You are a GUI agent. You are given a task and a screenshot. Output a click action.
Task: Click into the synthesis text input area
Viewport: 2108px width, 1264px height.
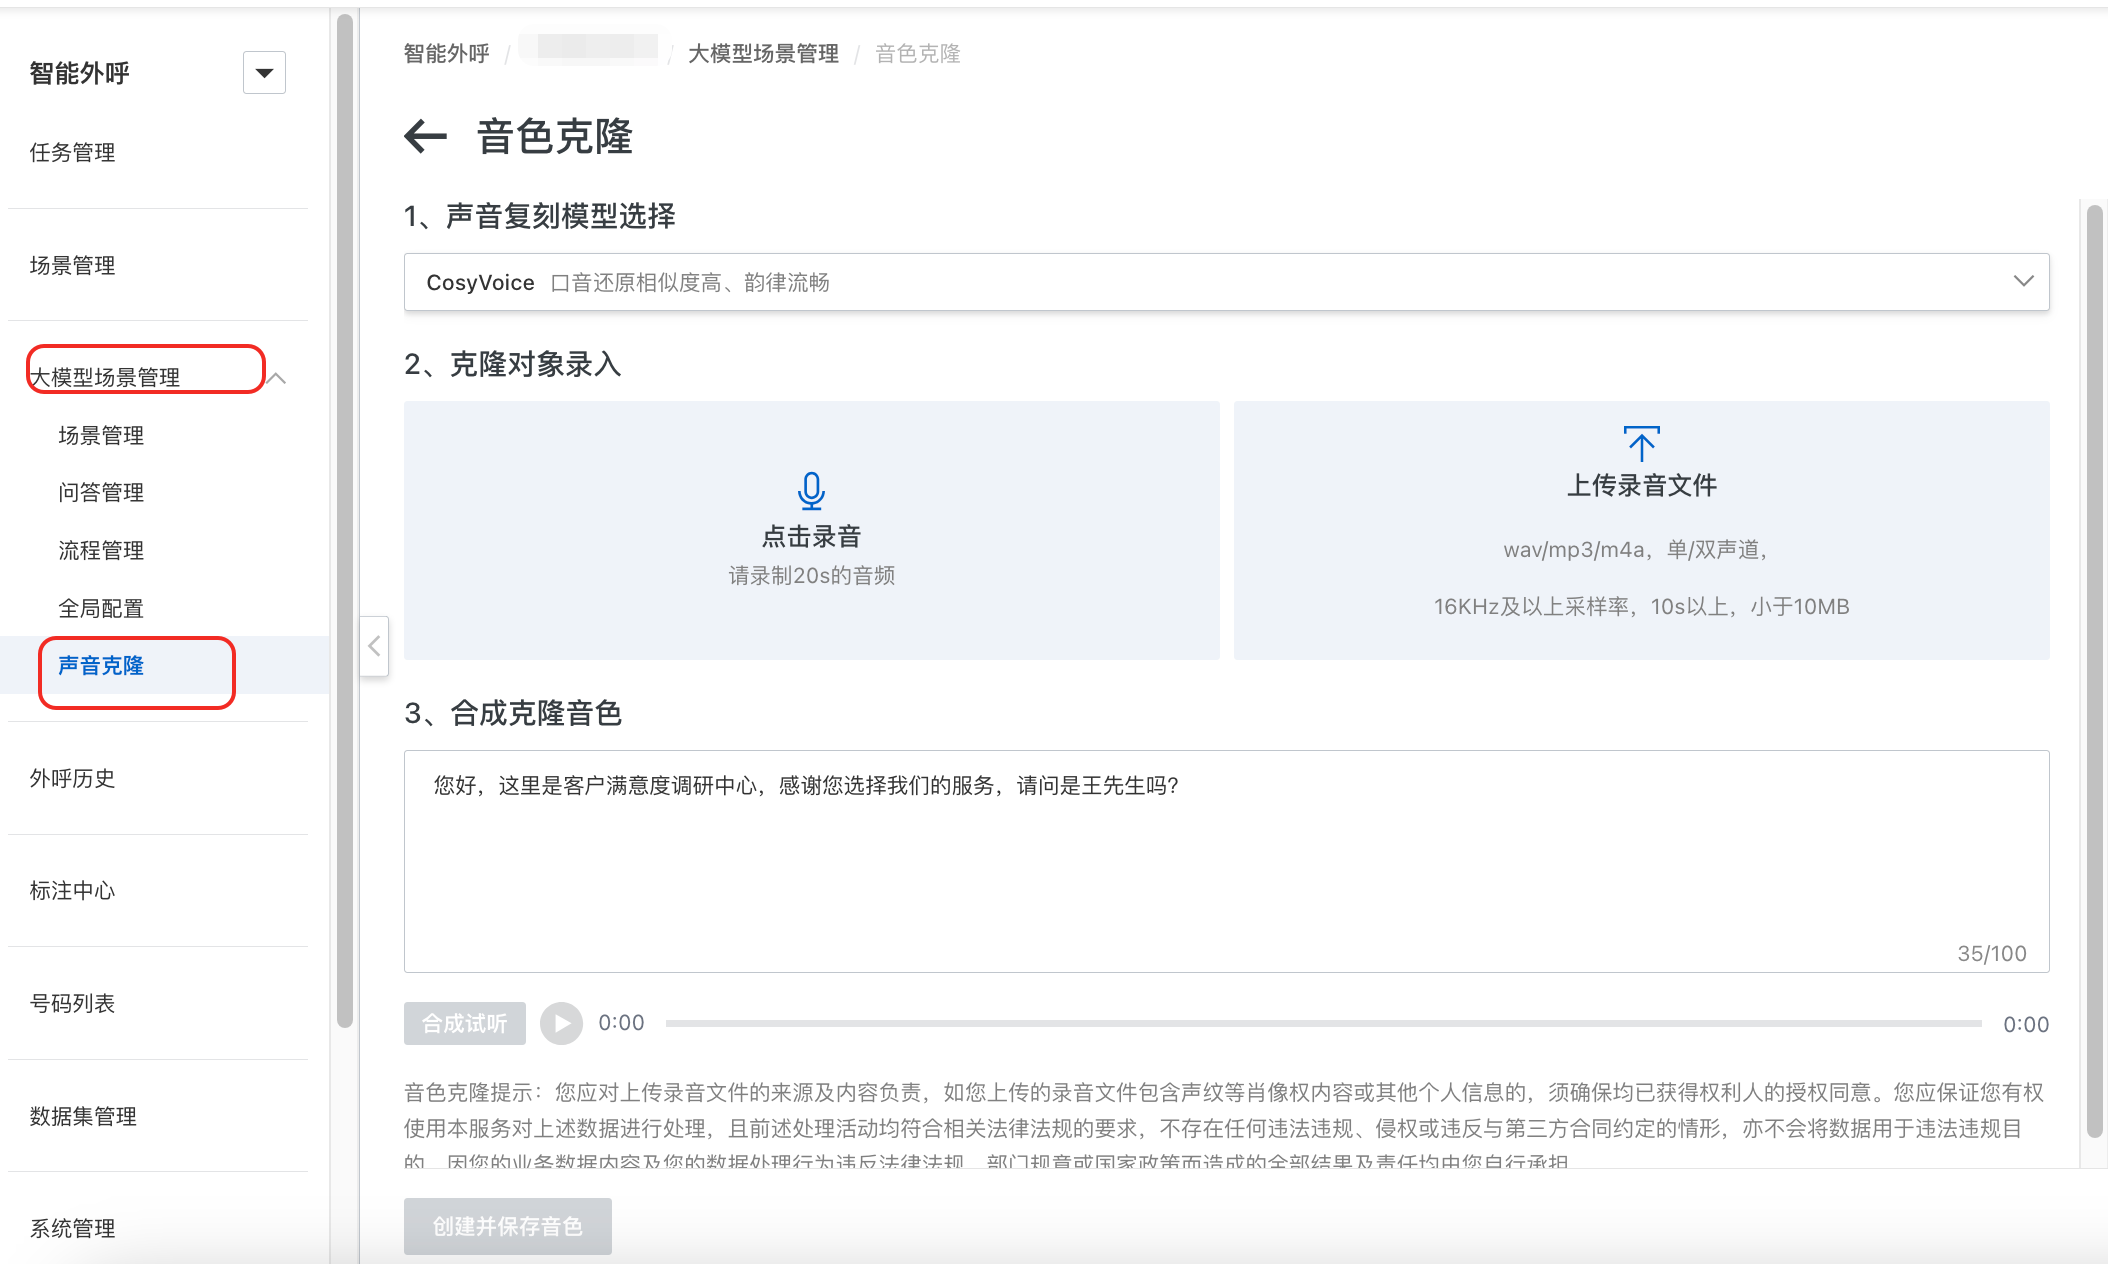(x=1226, y=860)
